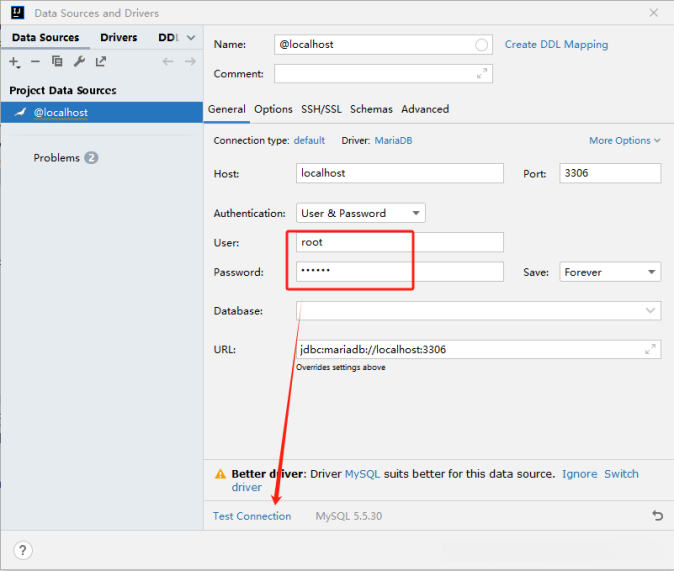
Task: Expand the Database dropdown list
Action: tap(650, 311)
